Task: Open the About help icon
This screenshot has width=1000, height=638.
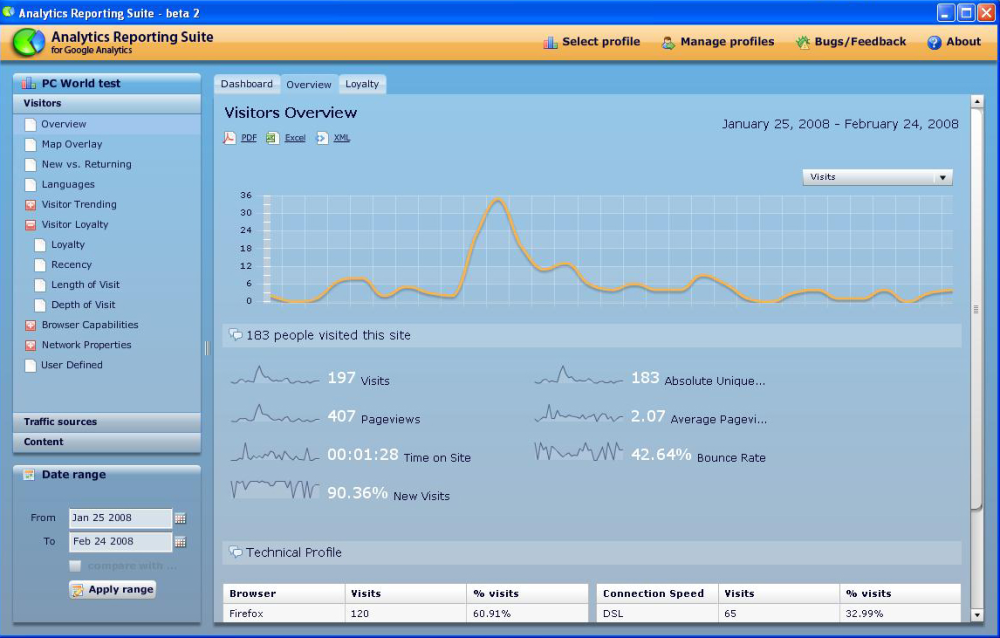Action: [x=934, y=42]
